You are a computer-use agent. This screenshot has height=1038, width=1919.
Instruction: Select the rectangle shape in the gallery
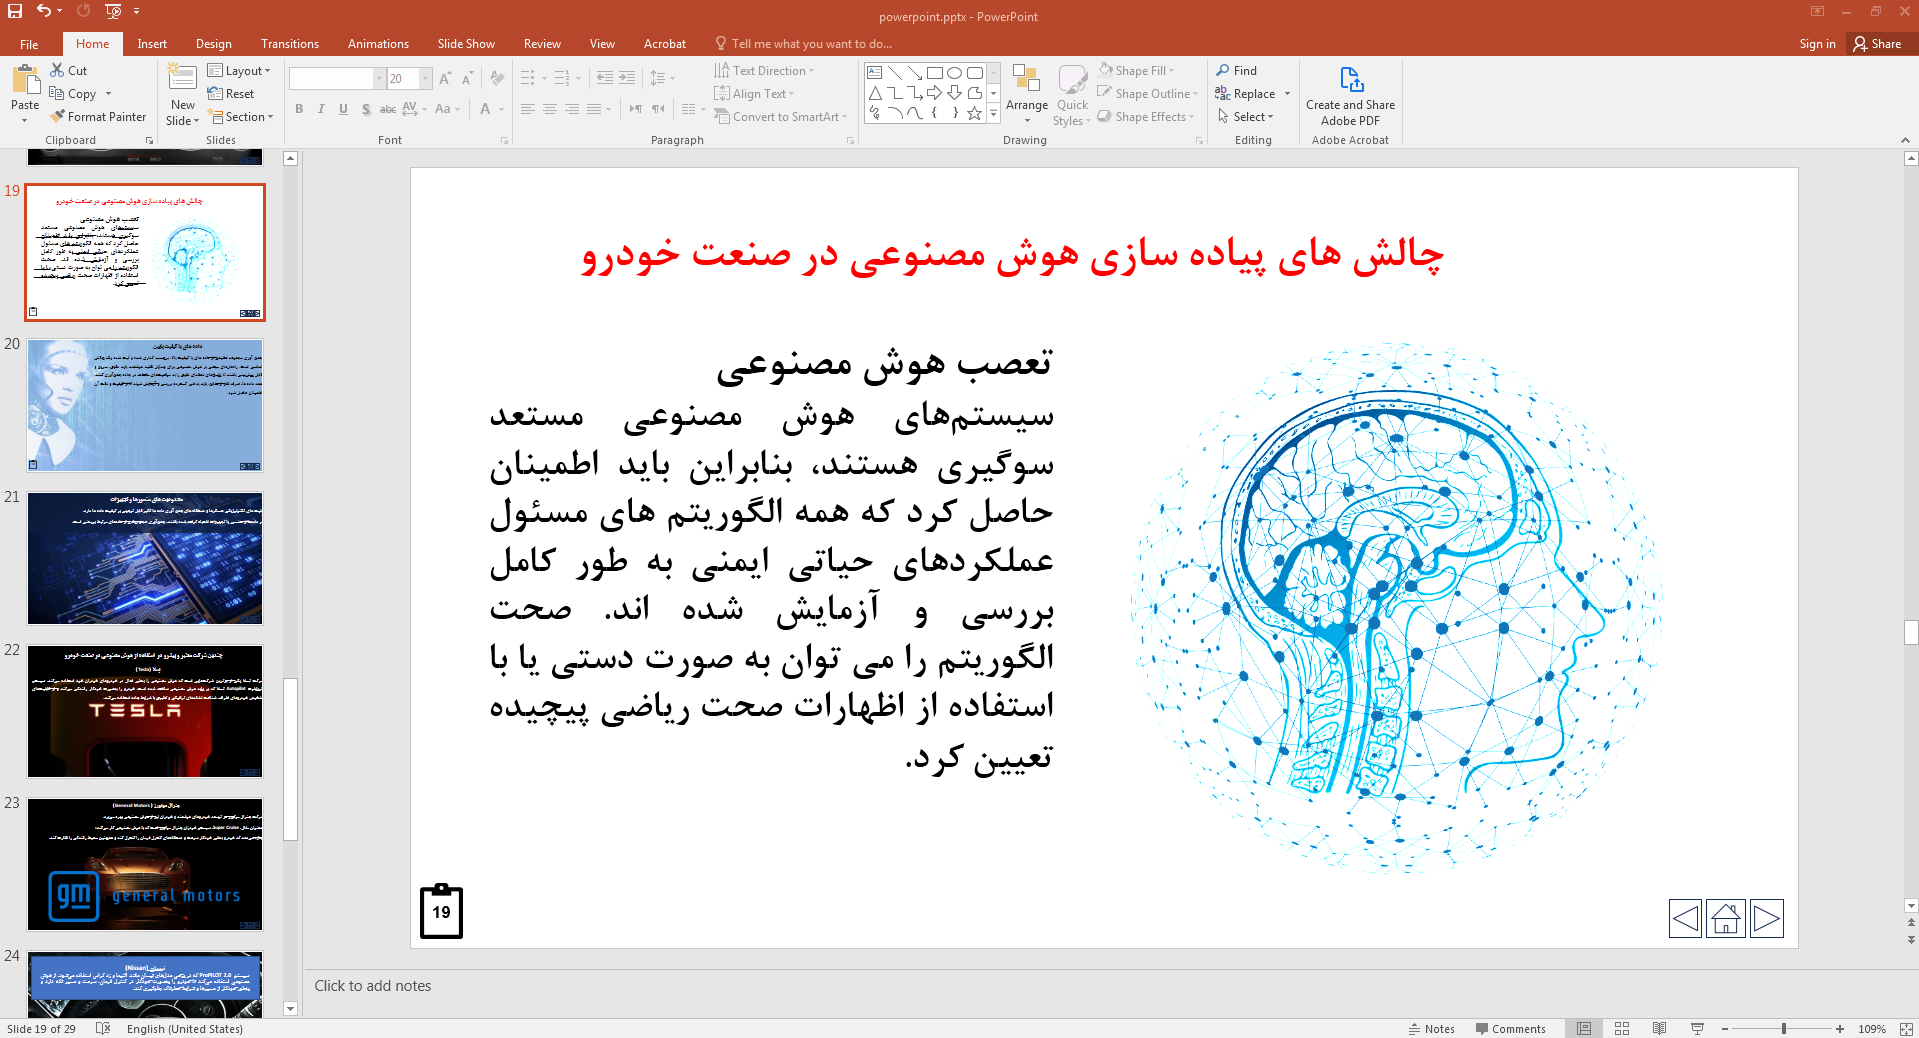point(935,73)
